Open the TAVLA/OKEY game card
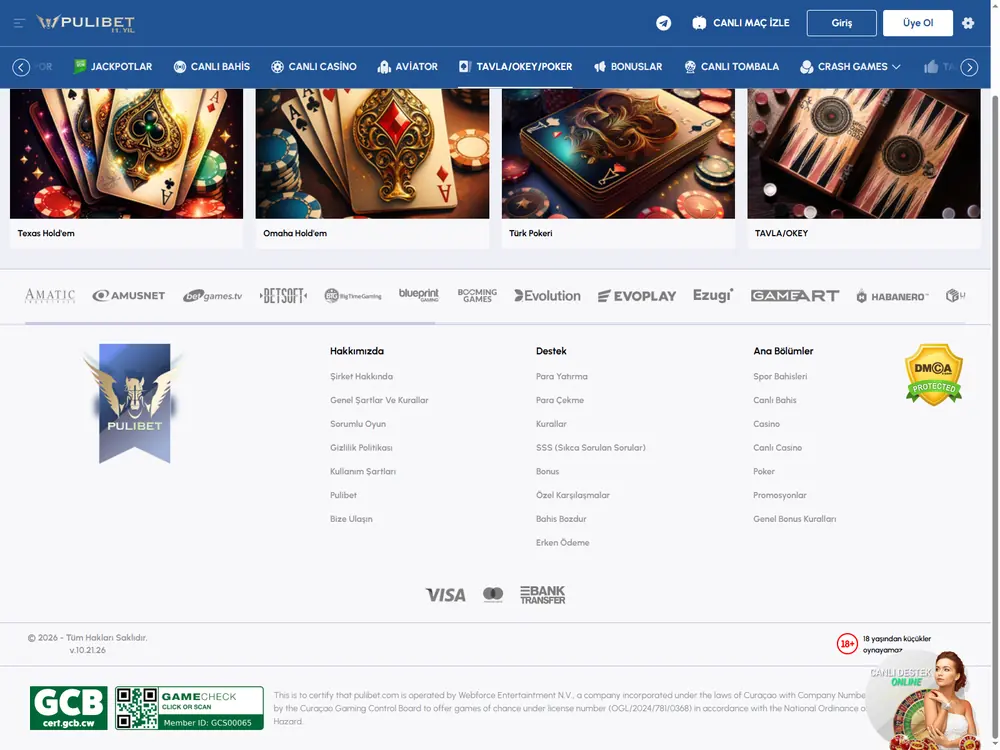 pos(864,168)
